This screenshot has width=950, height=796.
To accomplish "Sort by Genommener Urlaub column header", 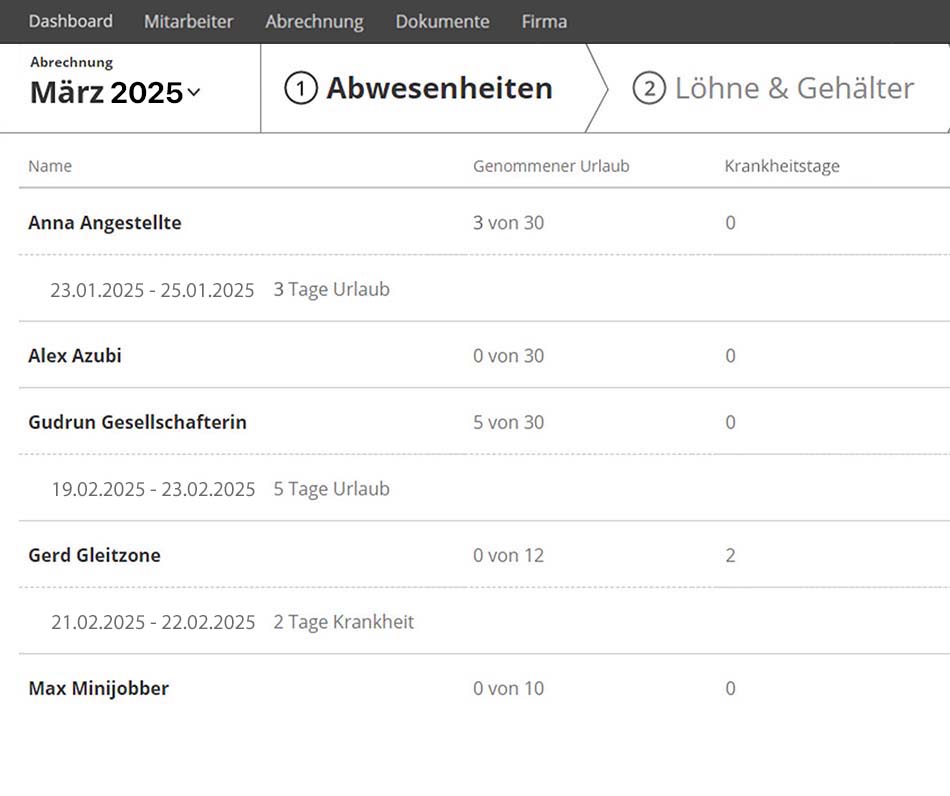I will point(551,166).
